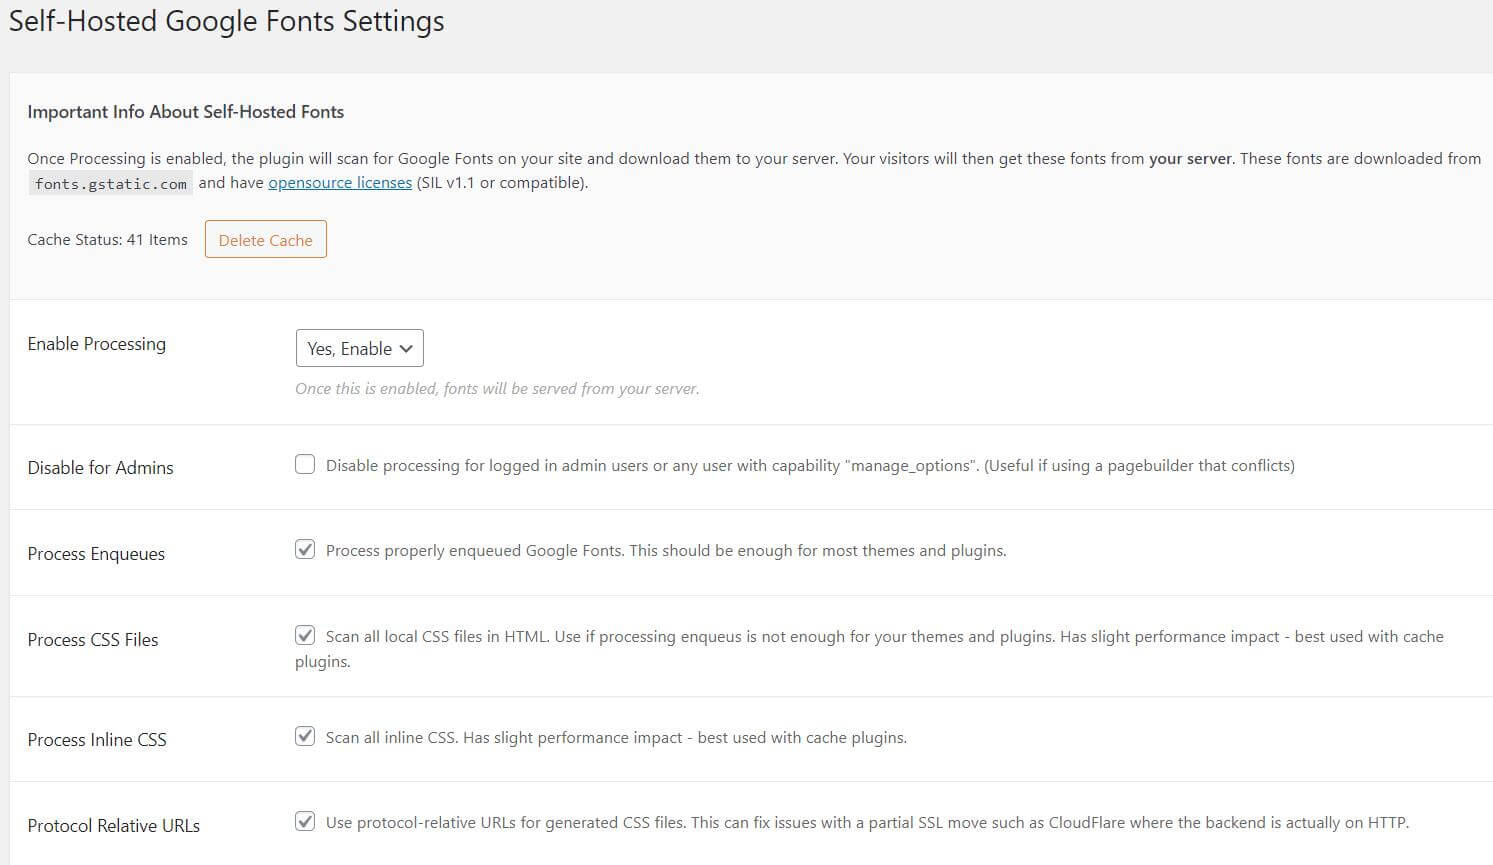Screen dimensions: 1493x865
Task: Check the Disable for Admins checkbox
Action: click(305, 464)
